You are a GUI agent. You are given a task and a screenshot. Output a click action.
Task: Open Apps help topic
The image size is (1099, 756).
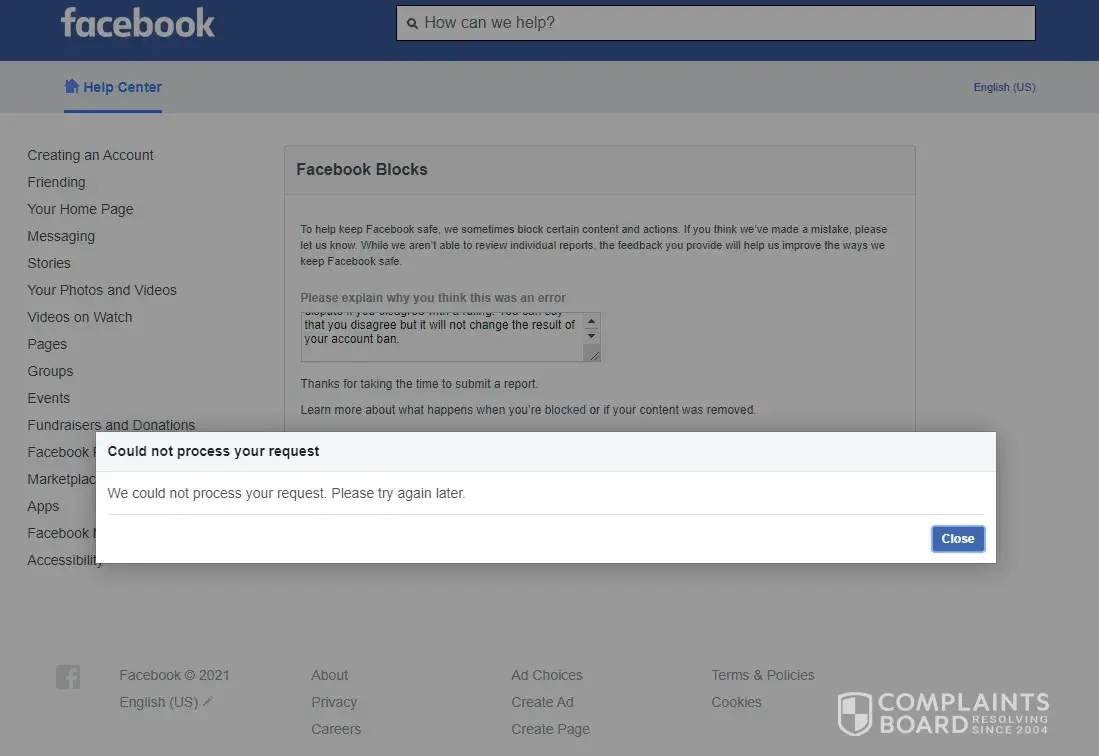click(43, 506)
